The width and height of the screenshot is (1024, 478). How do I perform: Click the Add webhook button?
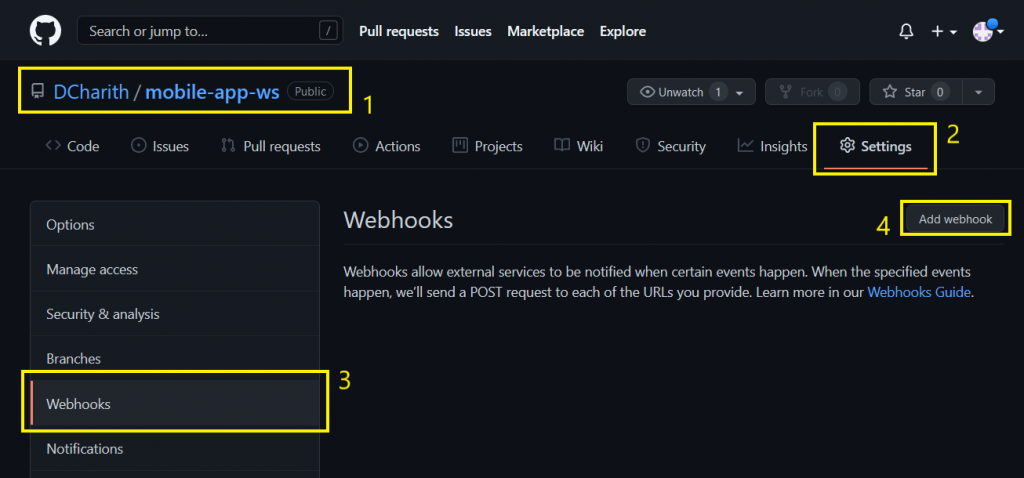click(x=955, y=219)
